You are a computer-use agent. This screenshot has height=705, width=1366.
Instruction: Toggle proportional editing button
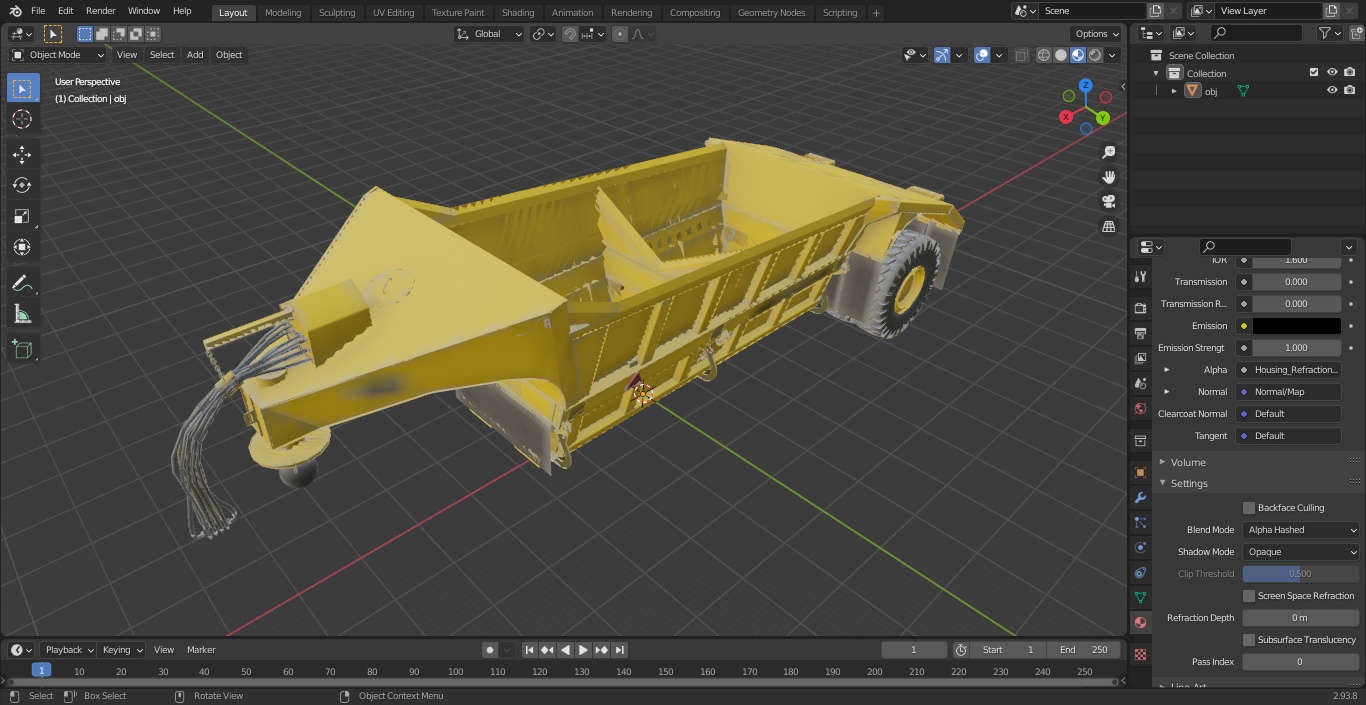coord(620,34)
